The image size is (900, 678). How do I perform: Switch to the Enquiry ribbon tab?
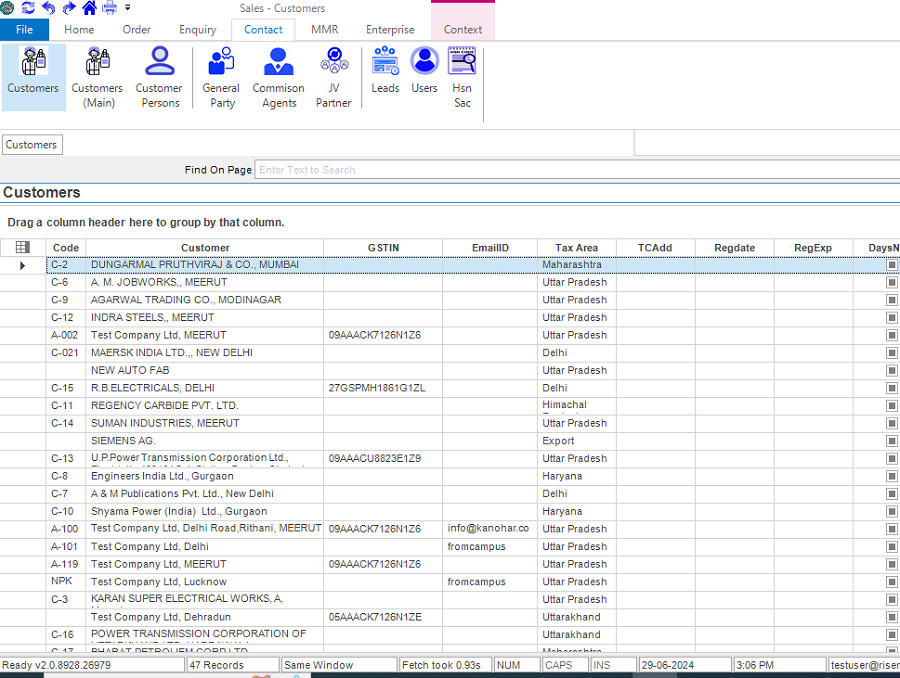197,29
